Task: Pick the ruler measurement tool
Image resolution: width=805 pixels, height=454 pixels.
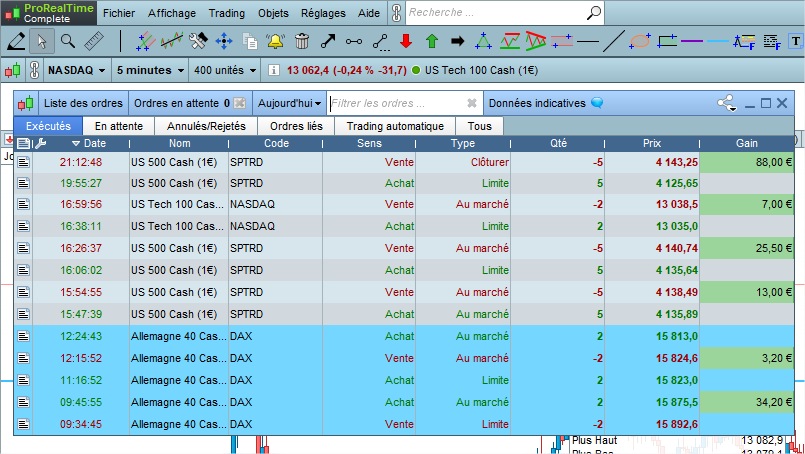Action: (x=94, y=41)
